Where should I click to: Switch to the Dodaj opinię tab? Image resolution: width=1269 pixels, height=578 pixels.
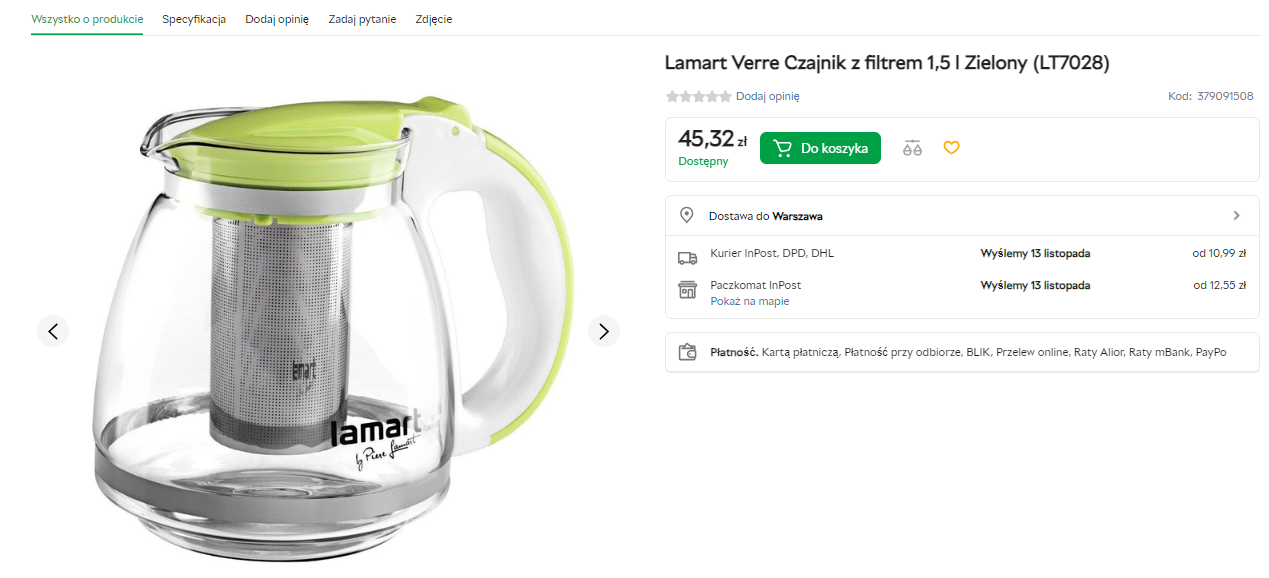[277, 19]
